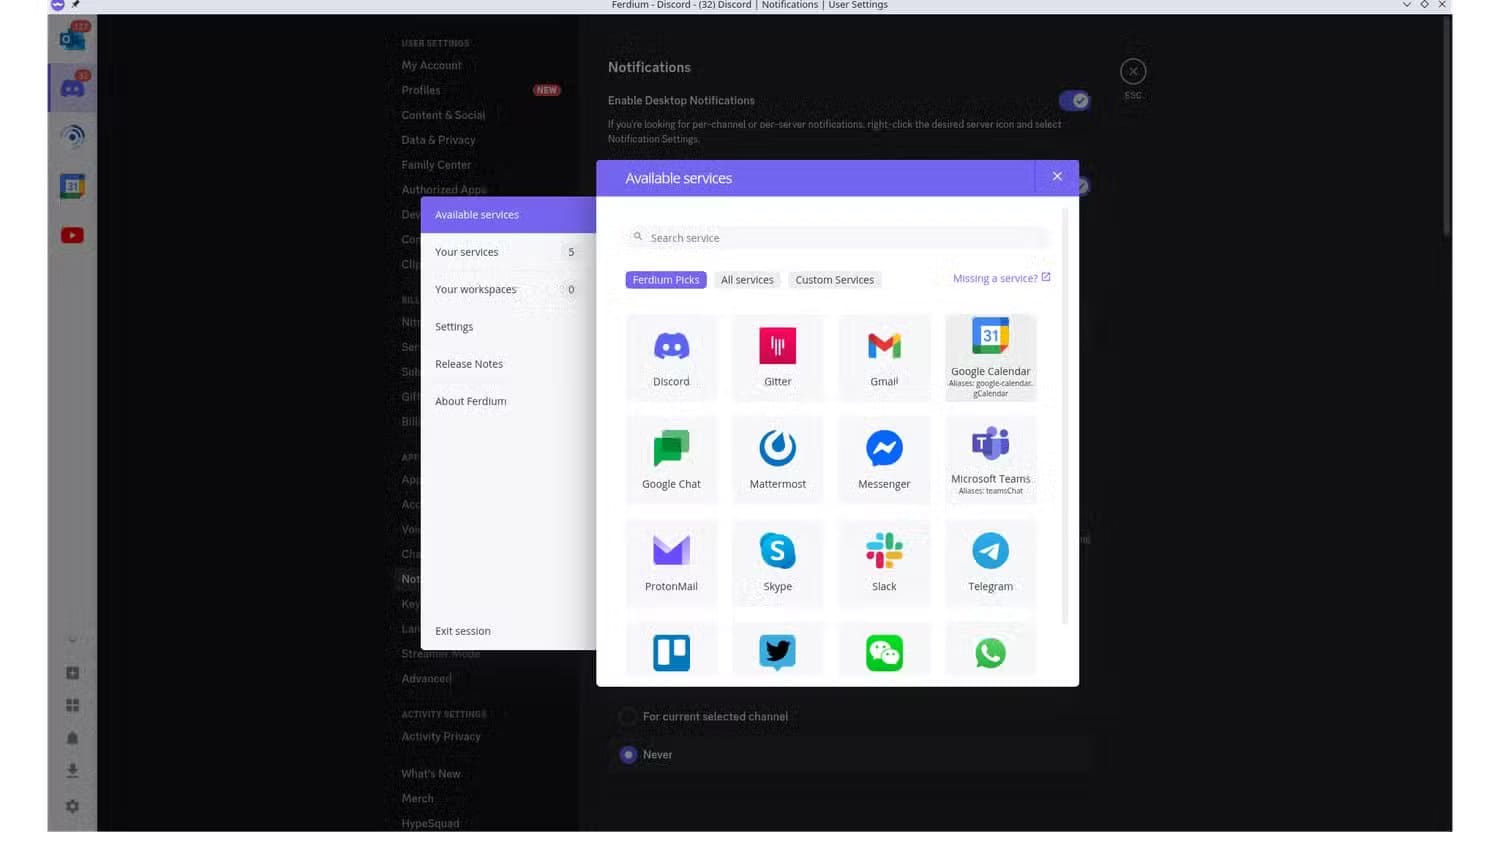Add the Discord service
The image size is (1500, 844).
[671, 358]
